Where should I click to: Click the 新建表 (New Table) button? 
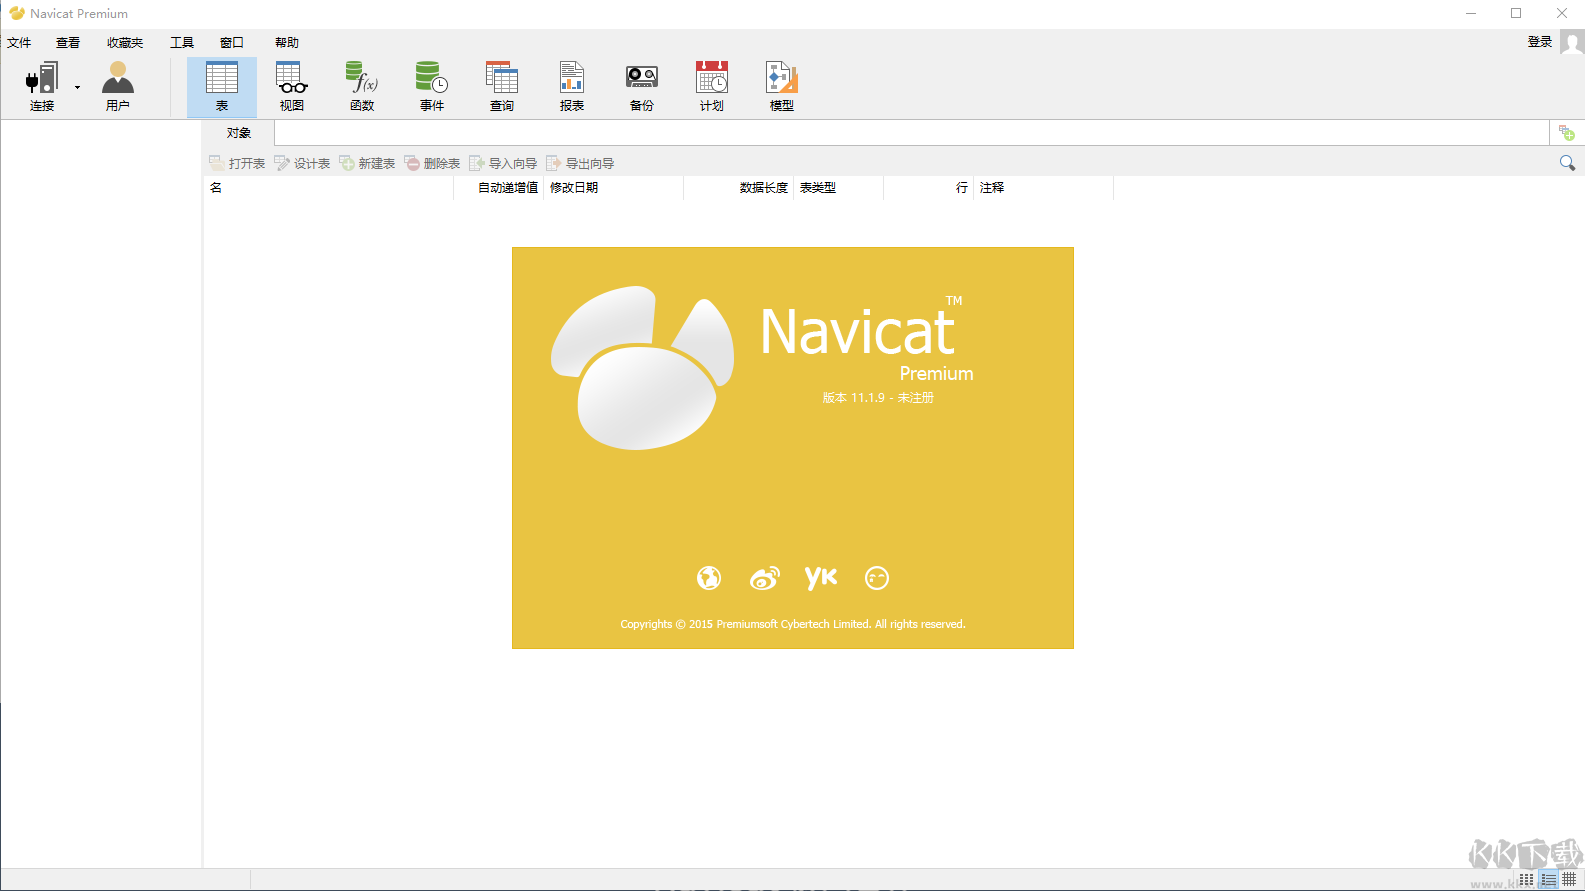click(367, 163)
